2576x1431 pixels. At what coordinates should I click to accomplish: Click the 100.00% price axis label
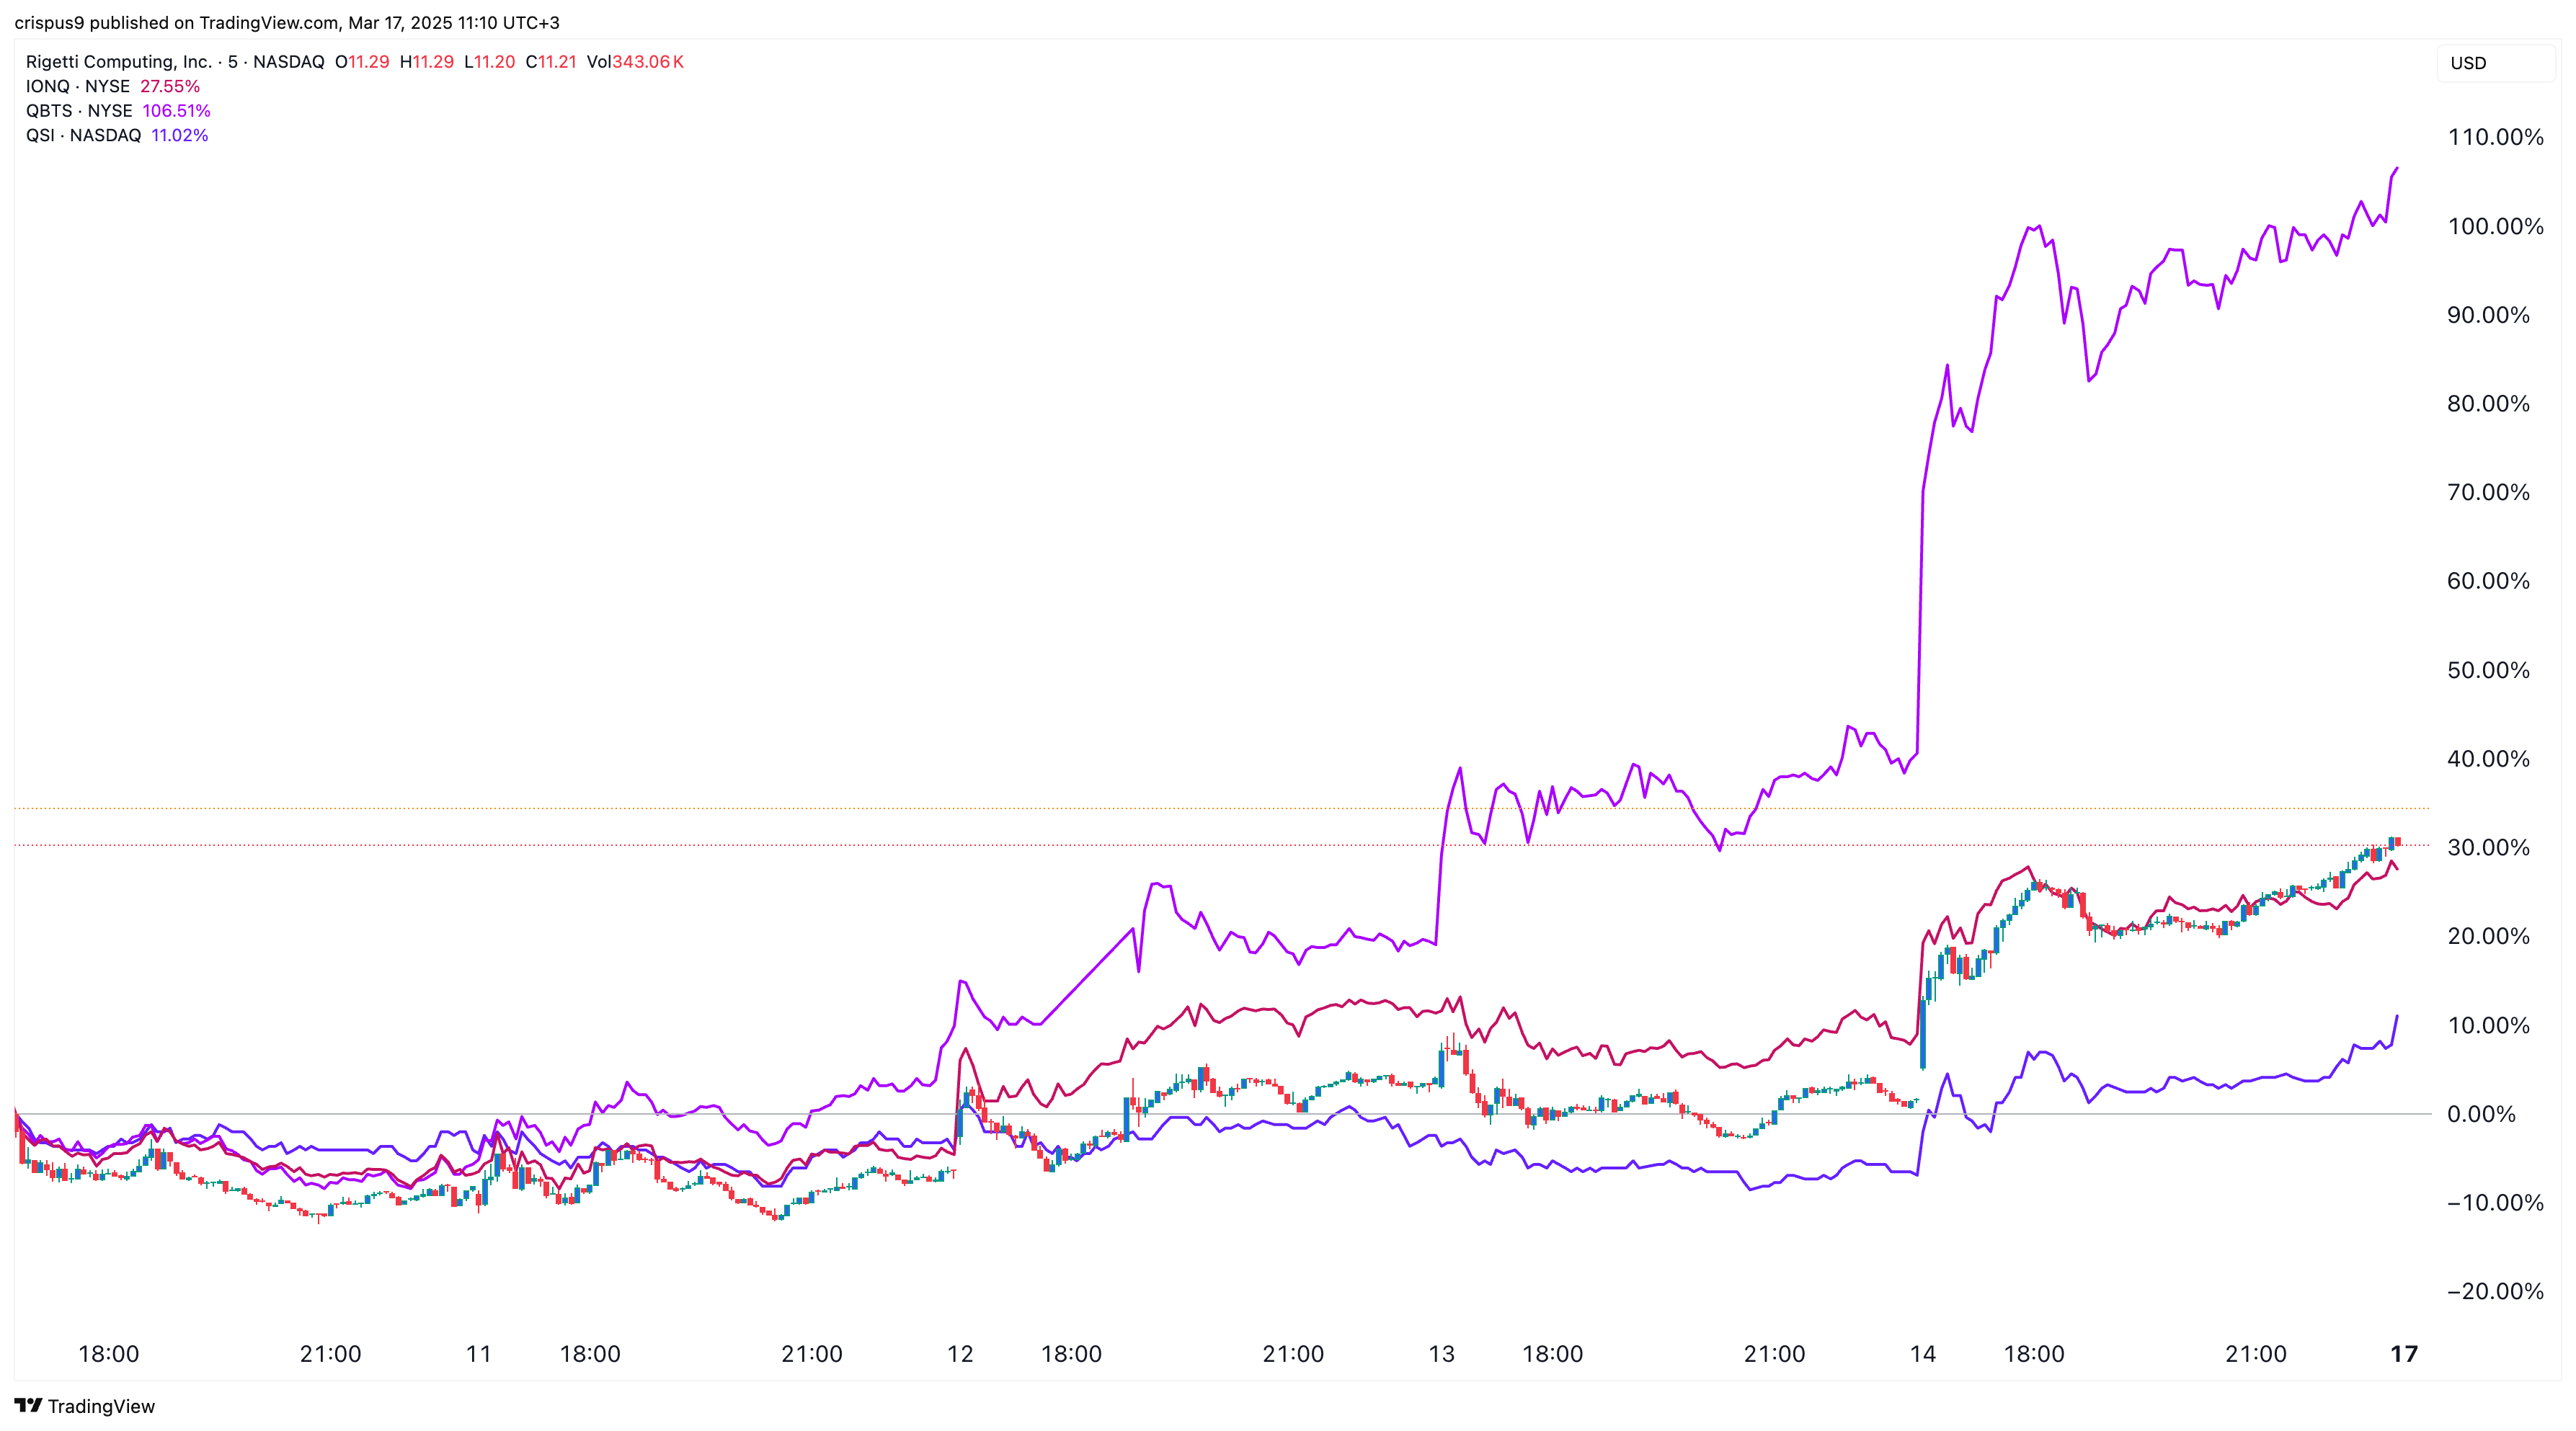2495,227
